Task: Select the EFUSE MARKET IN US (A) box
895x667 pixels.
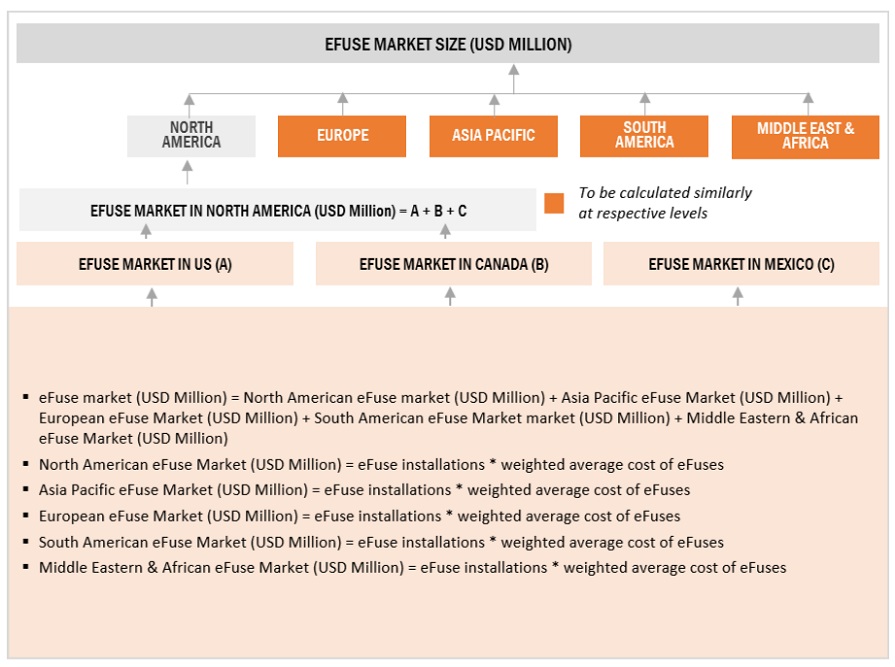Action: pos(155,264)
